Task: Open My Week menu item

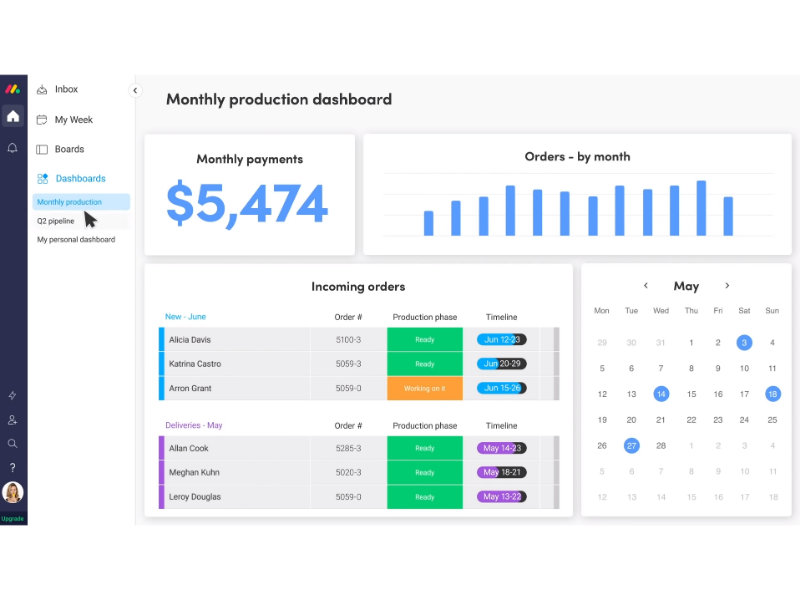Action: point(73,120)
